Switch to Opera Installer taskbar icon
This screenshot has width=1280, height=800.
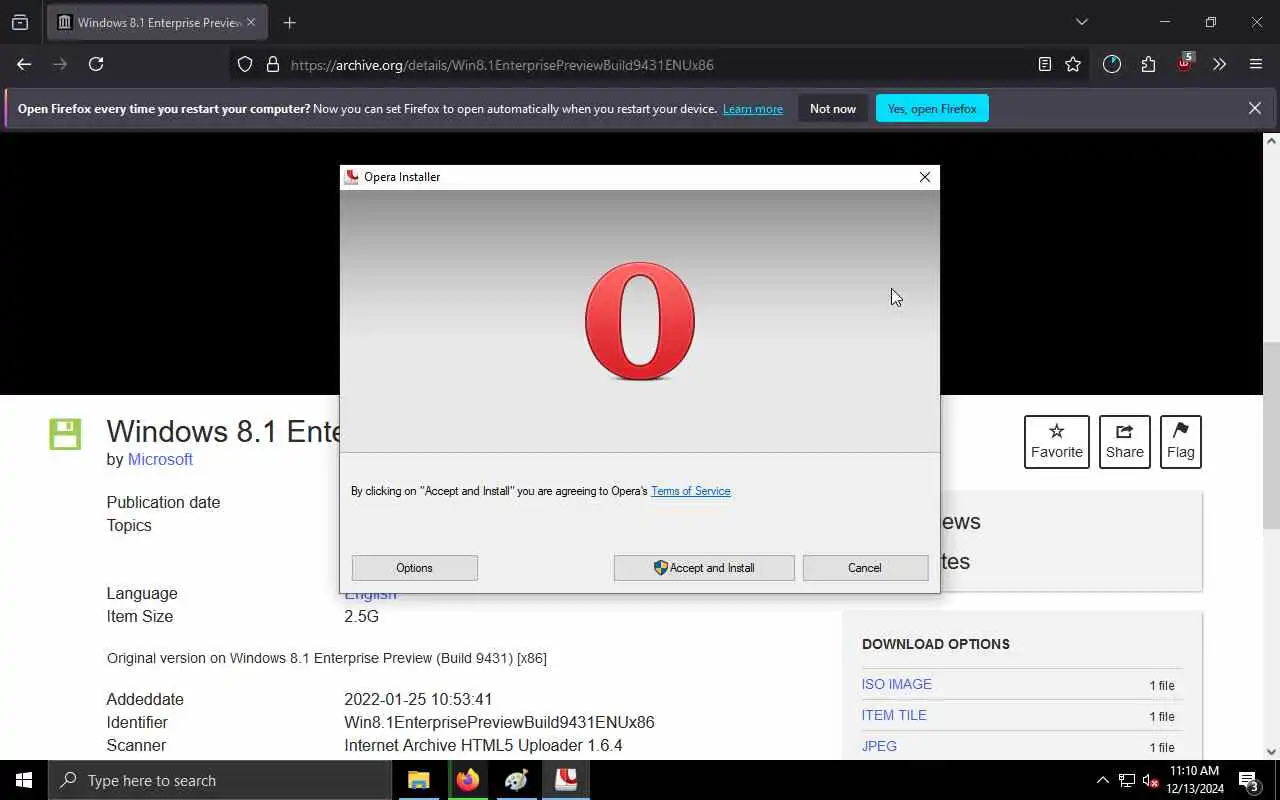566,780
